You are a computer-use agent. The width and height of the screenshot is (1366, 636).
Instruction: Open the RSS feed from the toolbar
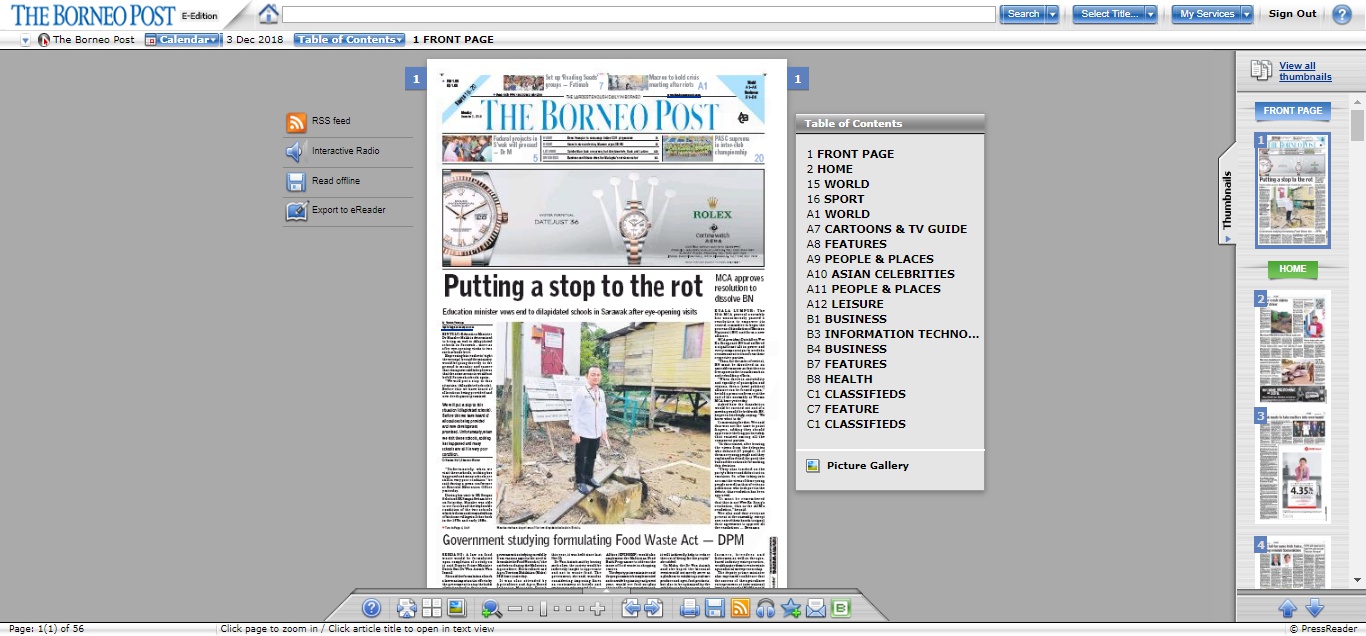[738, 607]
